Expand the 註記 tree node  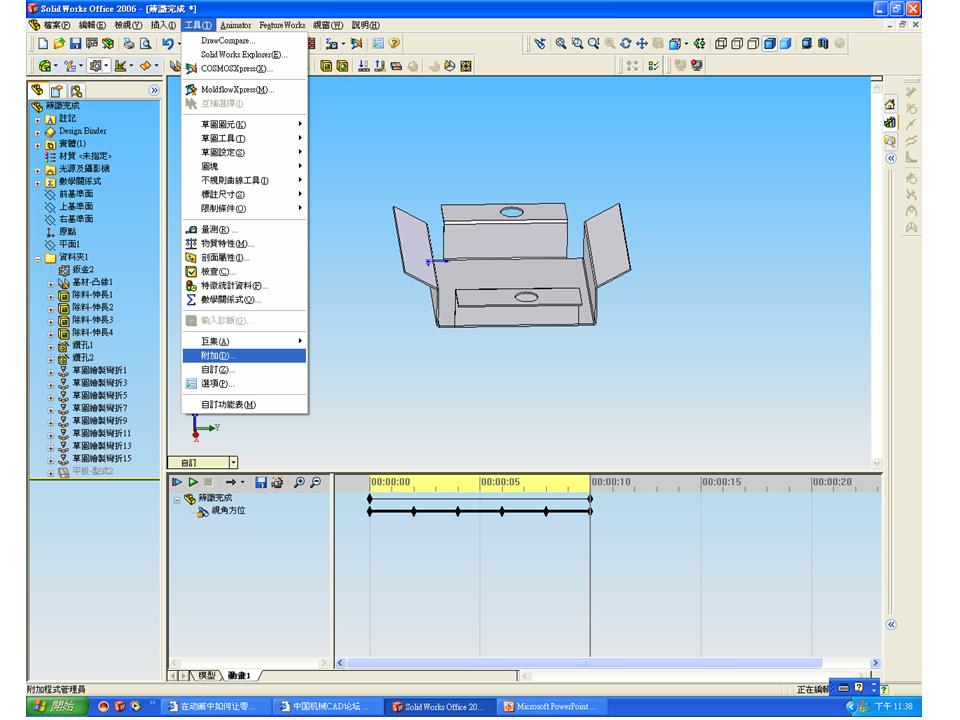[x=37, y=119]
